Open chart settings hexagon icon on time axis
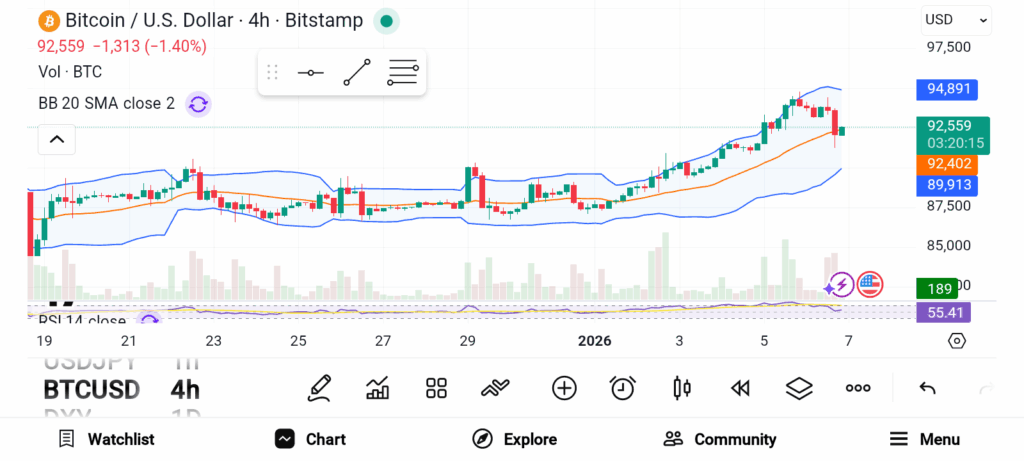 pos(957,341)
